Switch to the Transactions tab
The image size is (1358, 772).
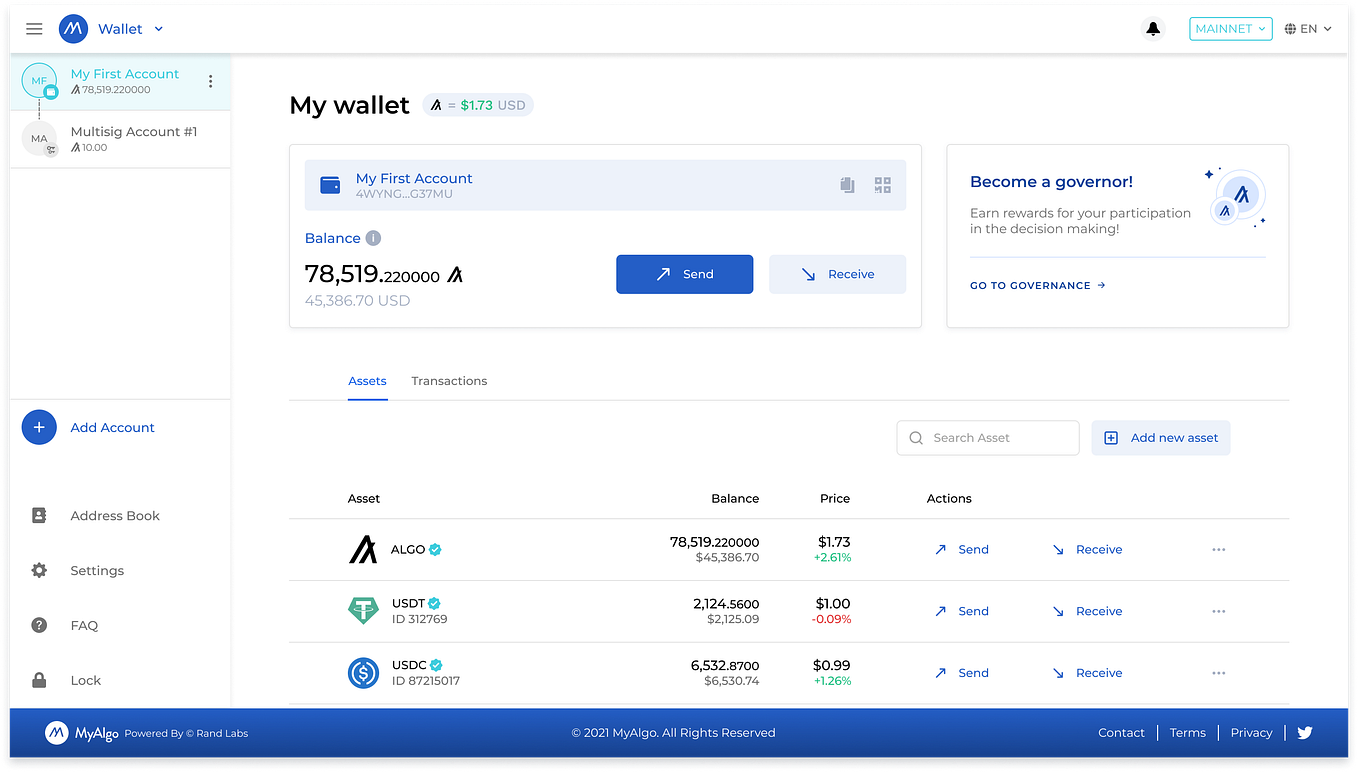tap(448, 381)
